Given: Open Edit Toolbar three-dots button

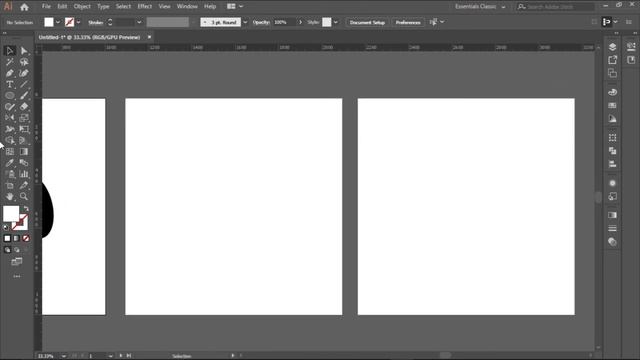Looking at the screenshot, I should coord(17,276).
